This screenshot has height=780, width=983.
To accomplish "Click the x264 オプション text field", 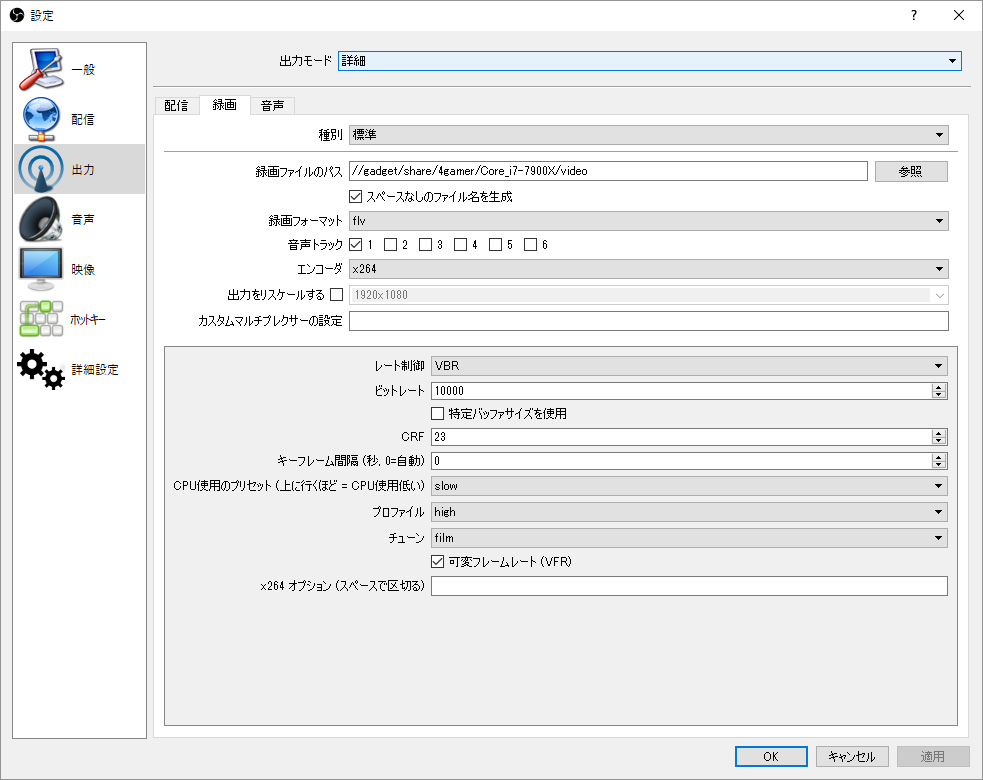I will (689, 586).
